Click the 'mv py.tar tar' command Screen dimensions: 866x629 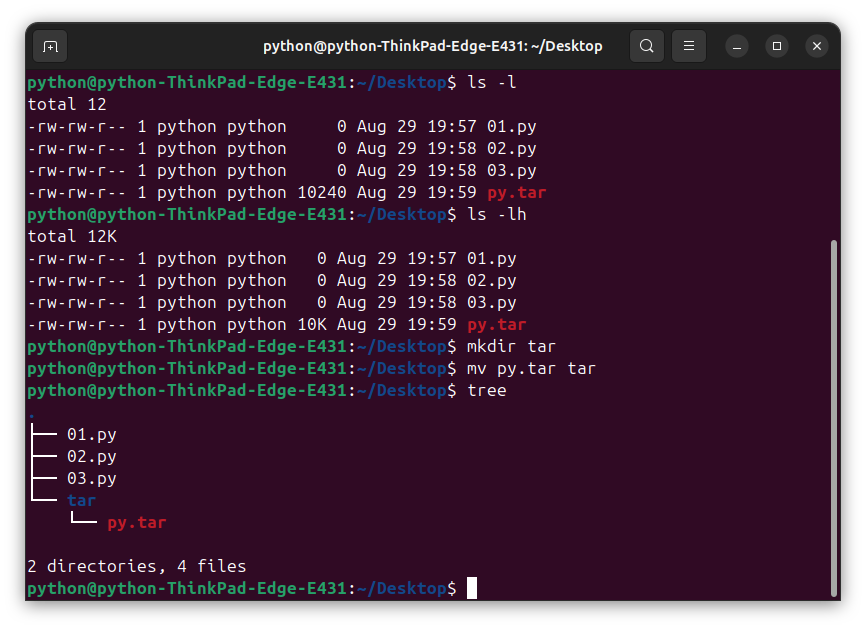(x=531, y=369)
